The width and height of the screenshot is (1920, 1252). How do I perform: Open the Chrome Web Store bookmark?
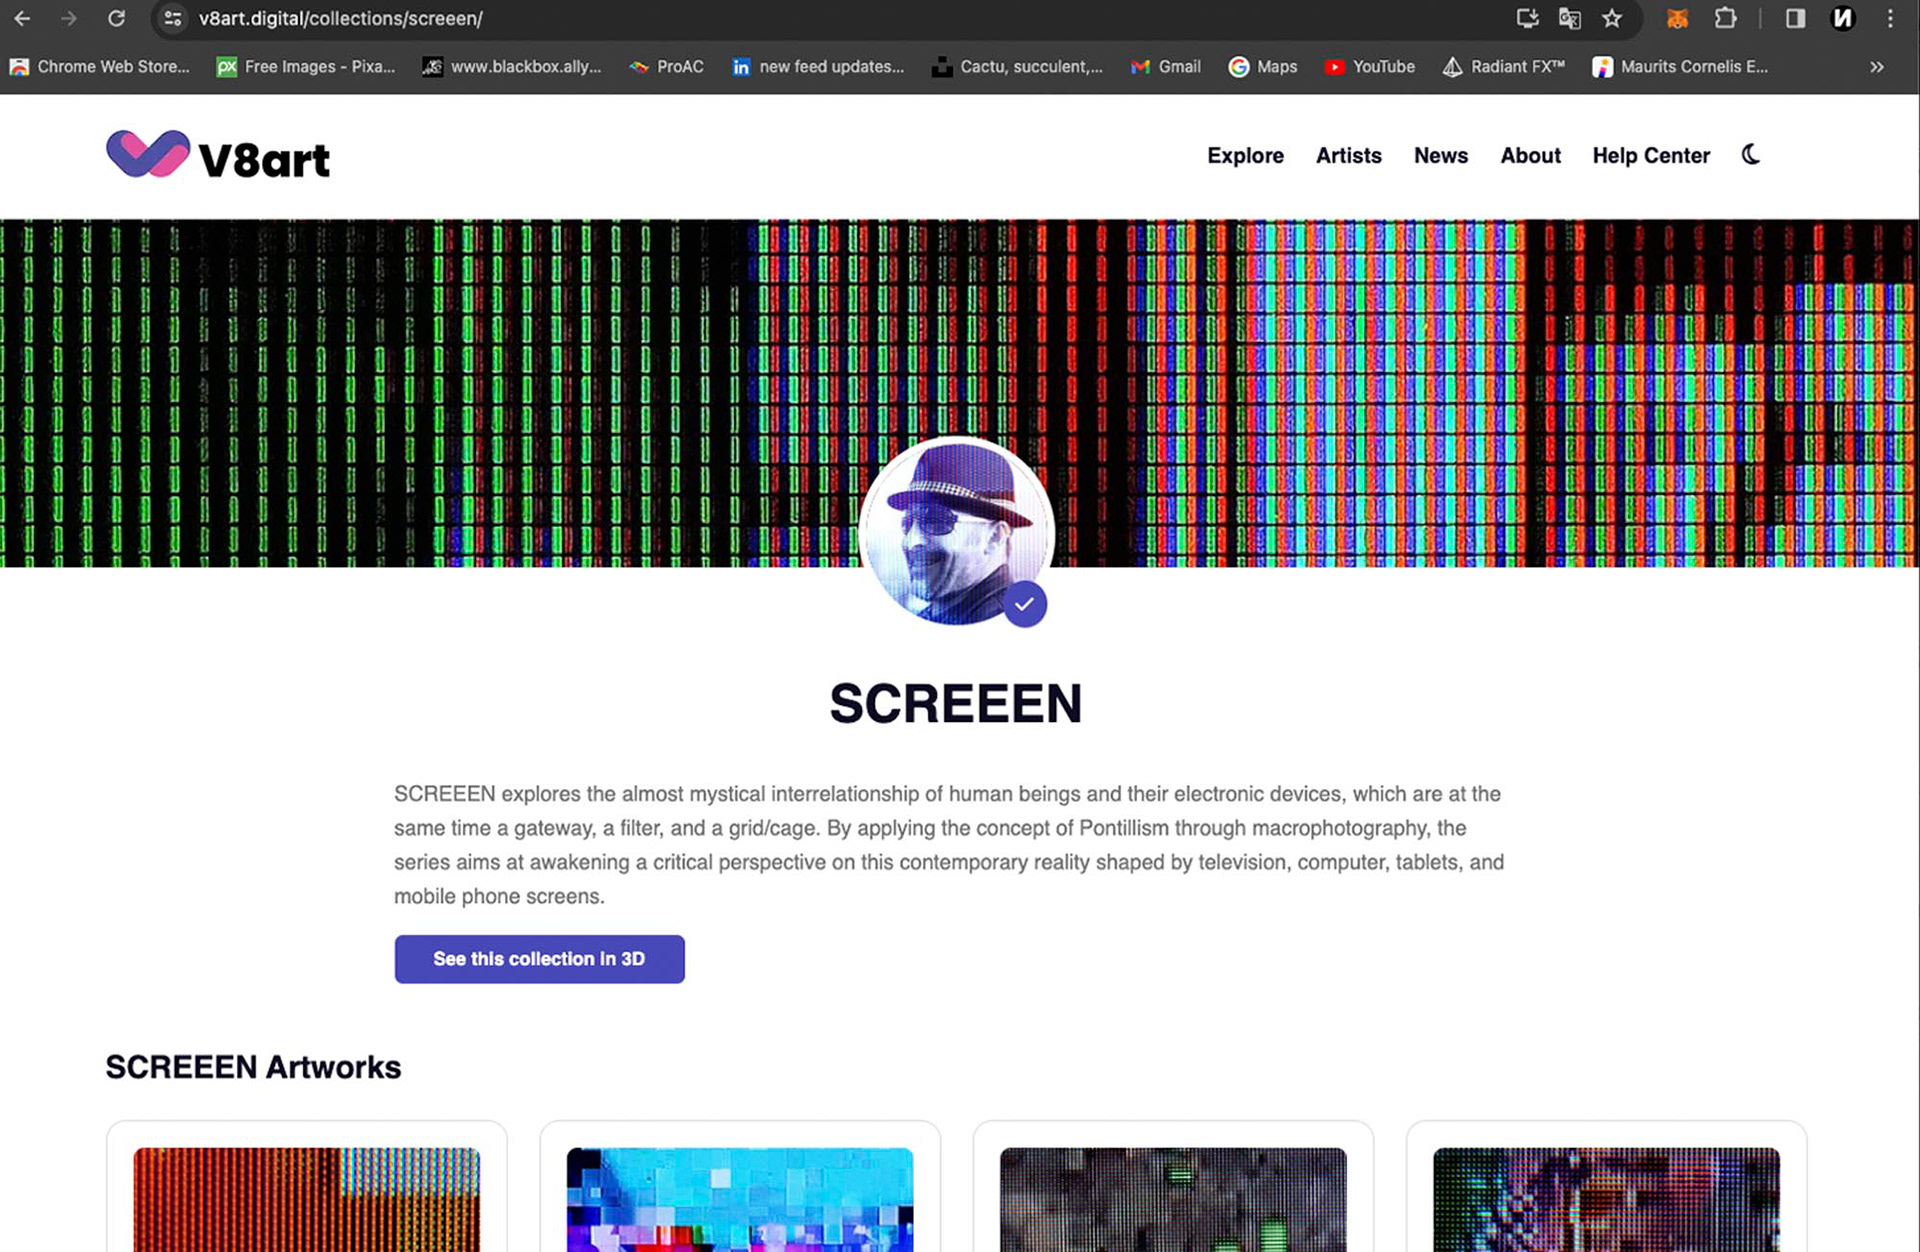pos(99,66)
